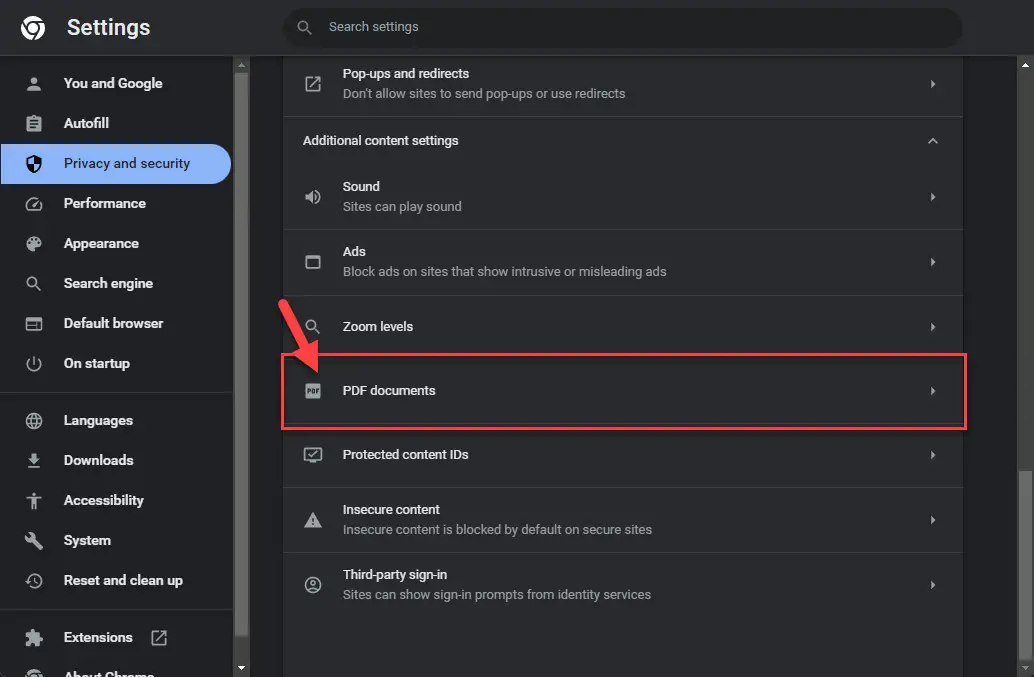Screen dimensions: 1034x677
Task: Expand PDF documents settings arrow
Action: [932, 391]
